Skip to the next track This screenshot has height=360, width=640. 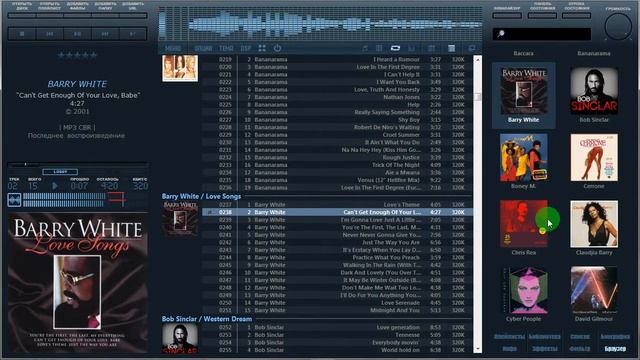[105, 34]
